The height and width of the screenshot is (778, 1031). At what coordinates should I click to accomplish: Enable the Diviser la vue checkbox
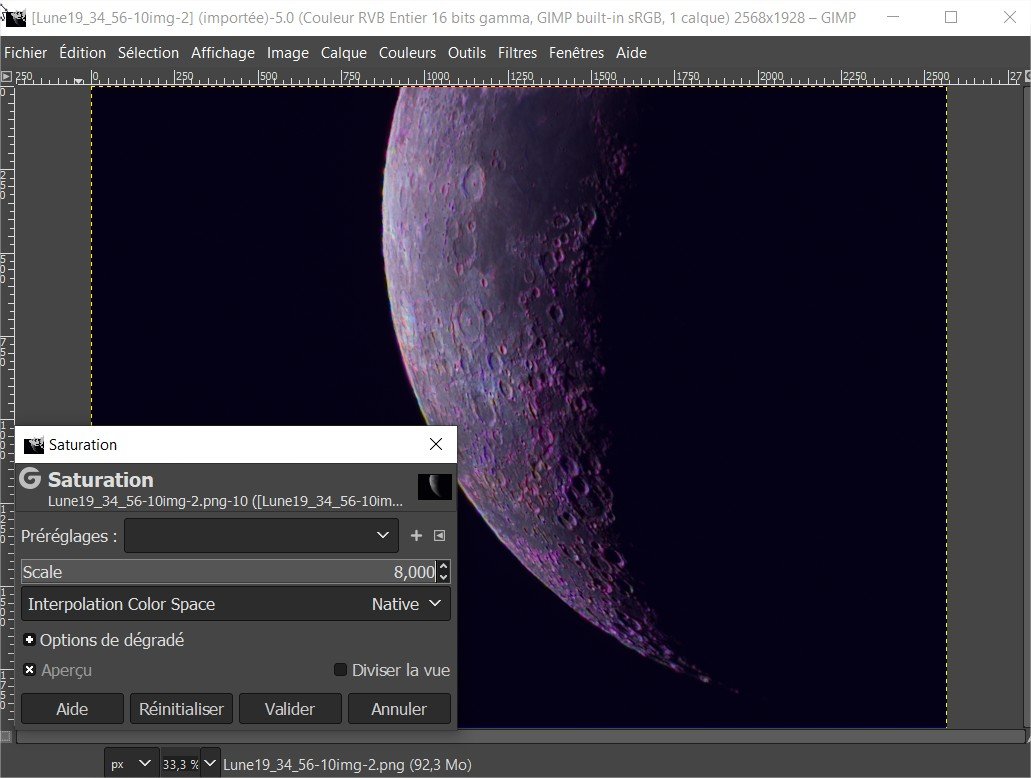[340, 670]
